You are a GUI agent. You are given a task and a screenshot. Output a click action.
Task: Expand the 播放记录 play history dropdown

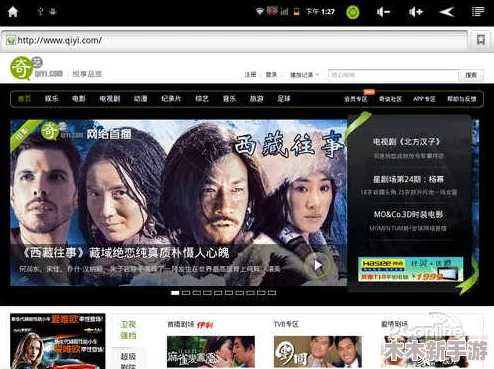304,75
